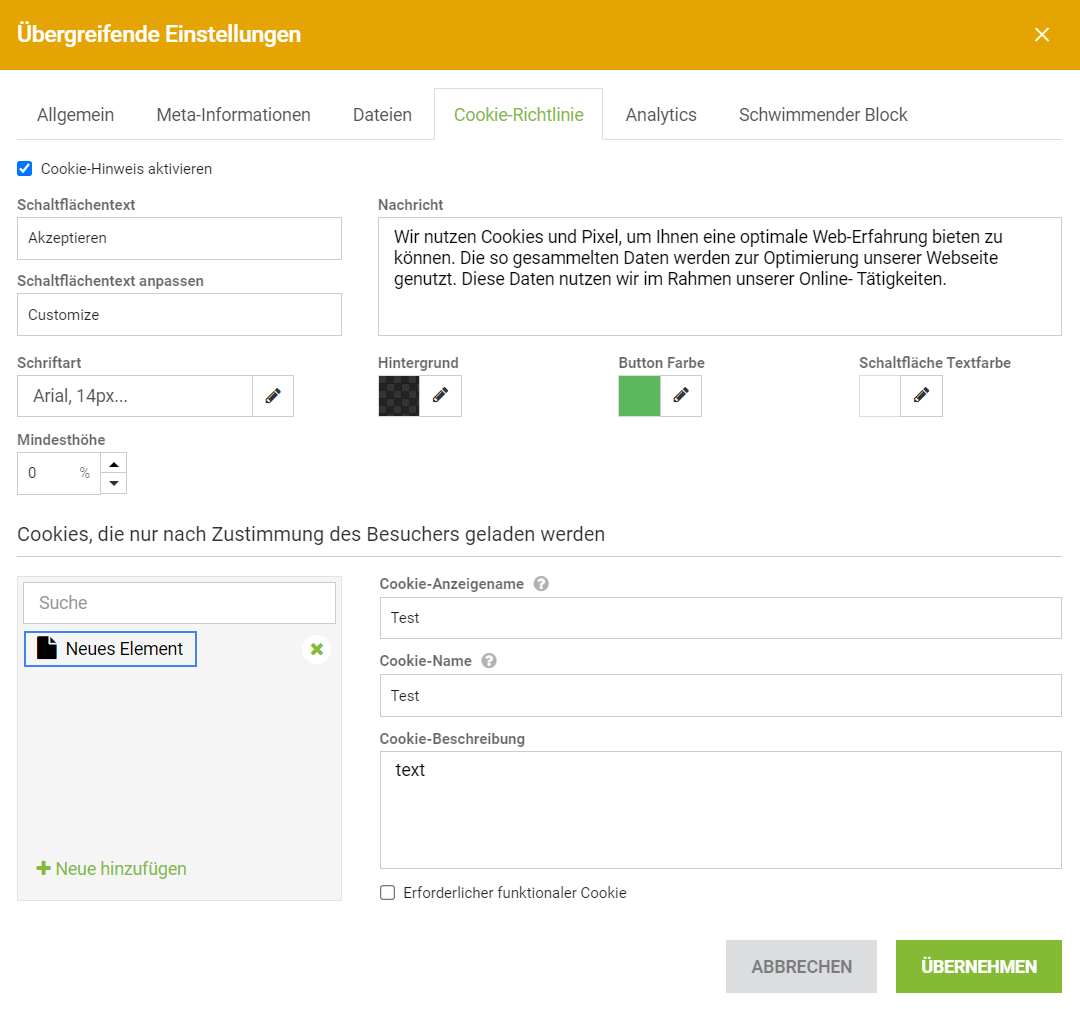Edit Schaltfläche Textfarbe via pencil icon

[921, 396]
